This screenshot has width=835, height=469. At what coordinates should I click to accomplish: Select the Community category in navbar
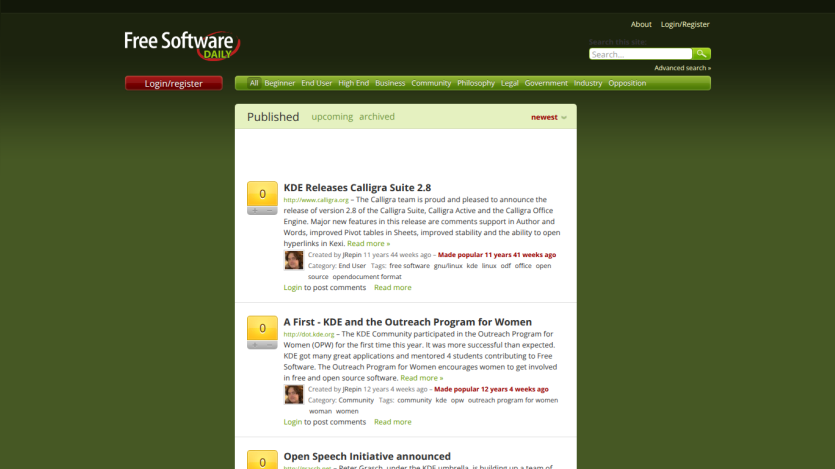click(x=431, y=83)
